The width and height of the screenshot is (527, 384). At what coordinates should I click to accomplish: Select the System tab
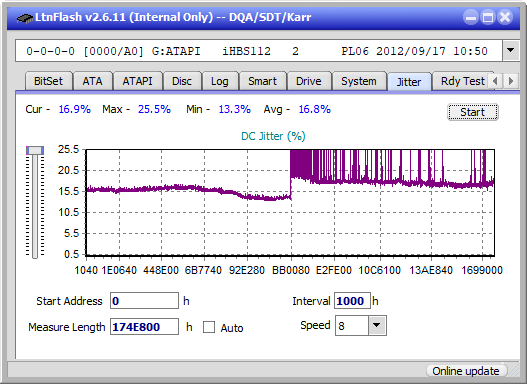pos(359,81)
